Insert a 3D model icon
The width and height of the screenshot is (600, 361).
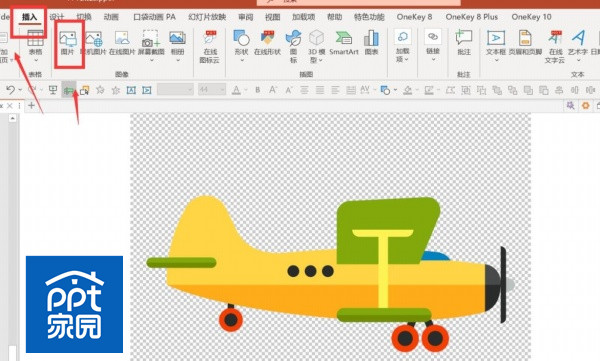(316, 46)
